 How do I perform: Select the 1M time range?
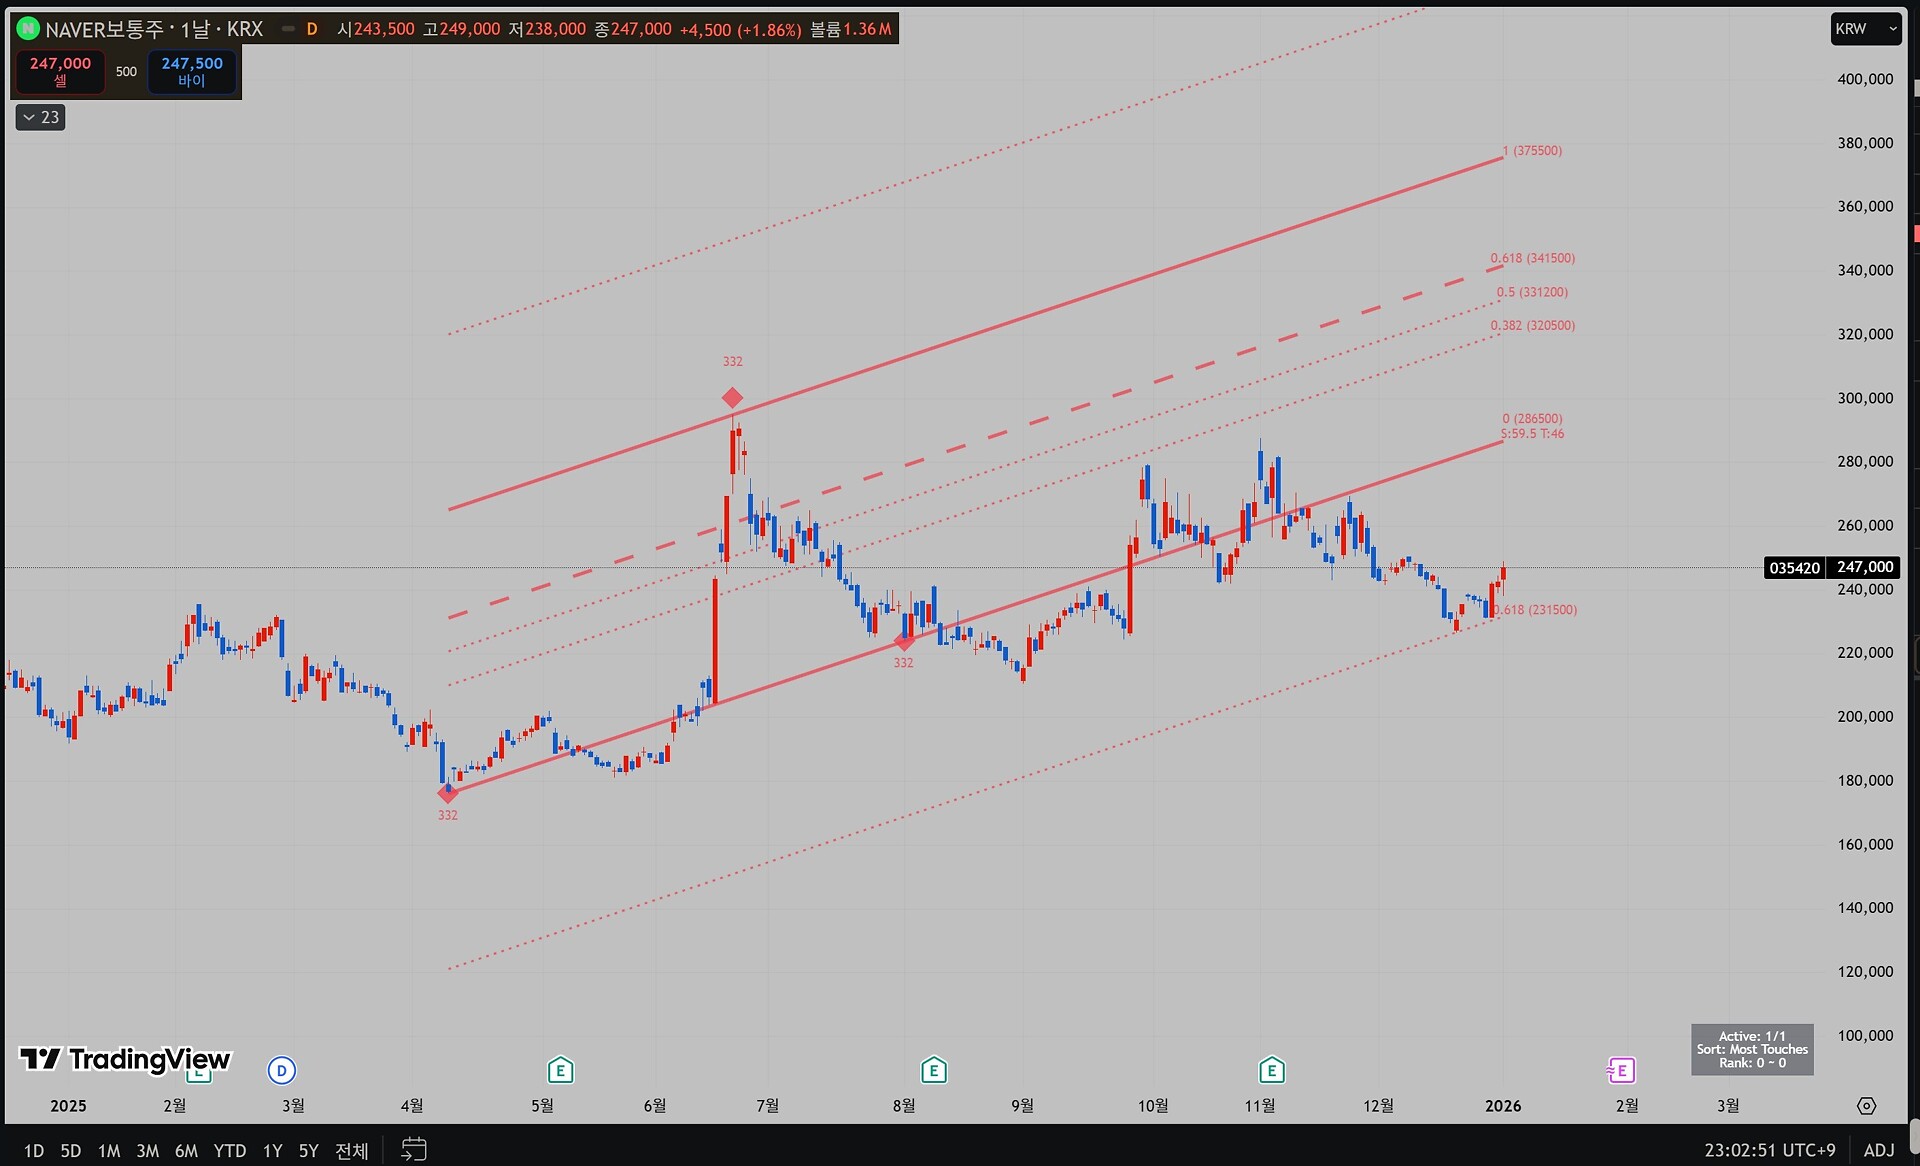coord(109,1151)
